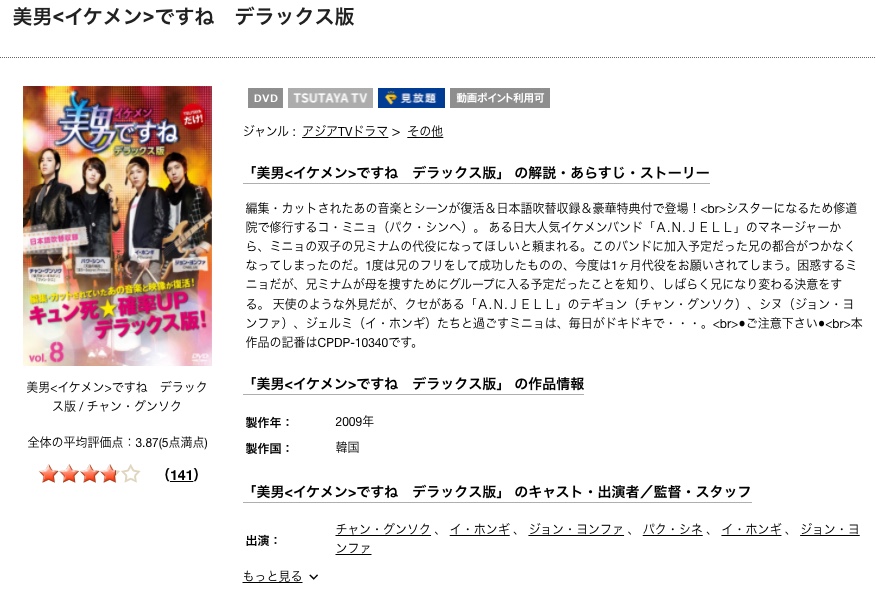Expand cast list with もっと見る chevron
This screenshot has height=600, width=876.
point(313,577)
